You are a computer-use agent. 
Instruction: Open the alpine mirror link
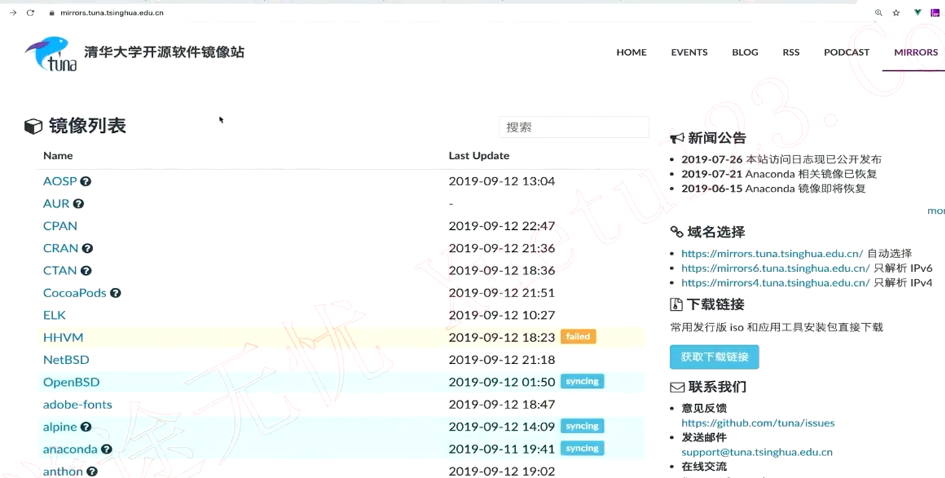coord(60,427)
